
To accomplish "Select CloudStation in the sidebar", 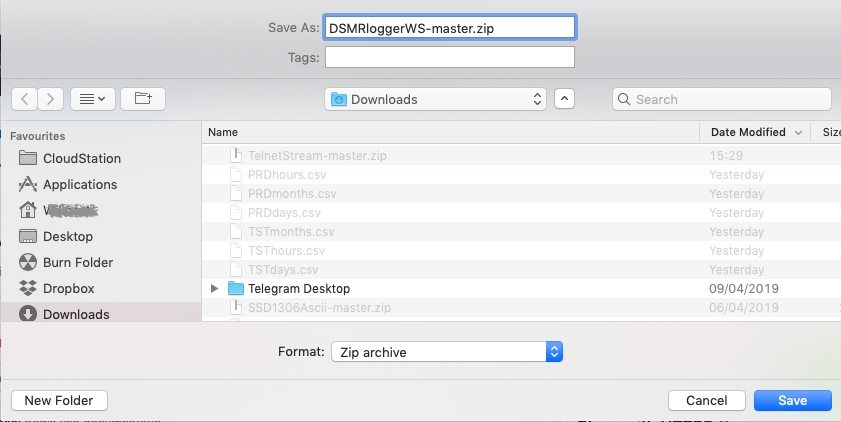I will point(81,158).
